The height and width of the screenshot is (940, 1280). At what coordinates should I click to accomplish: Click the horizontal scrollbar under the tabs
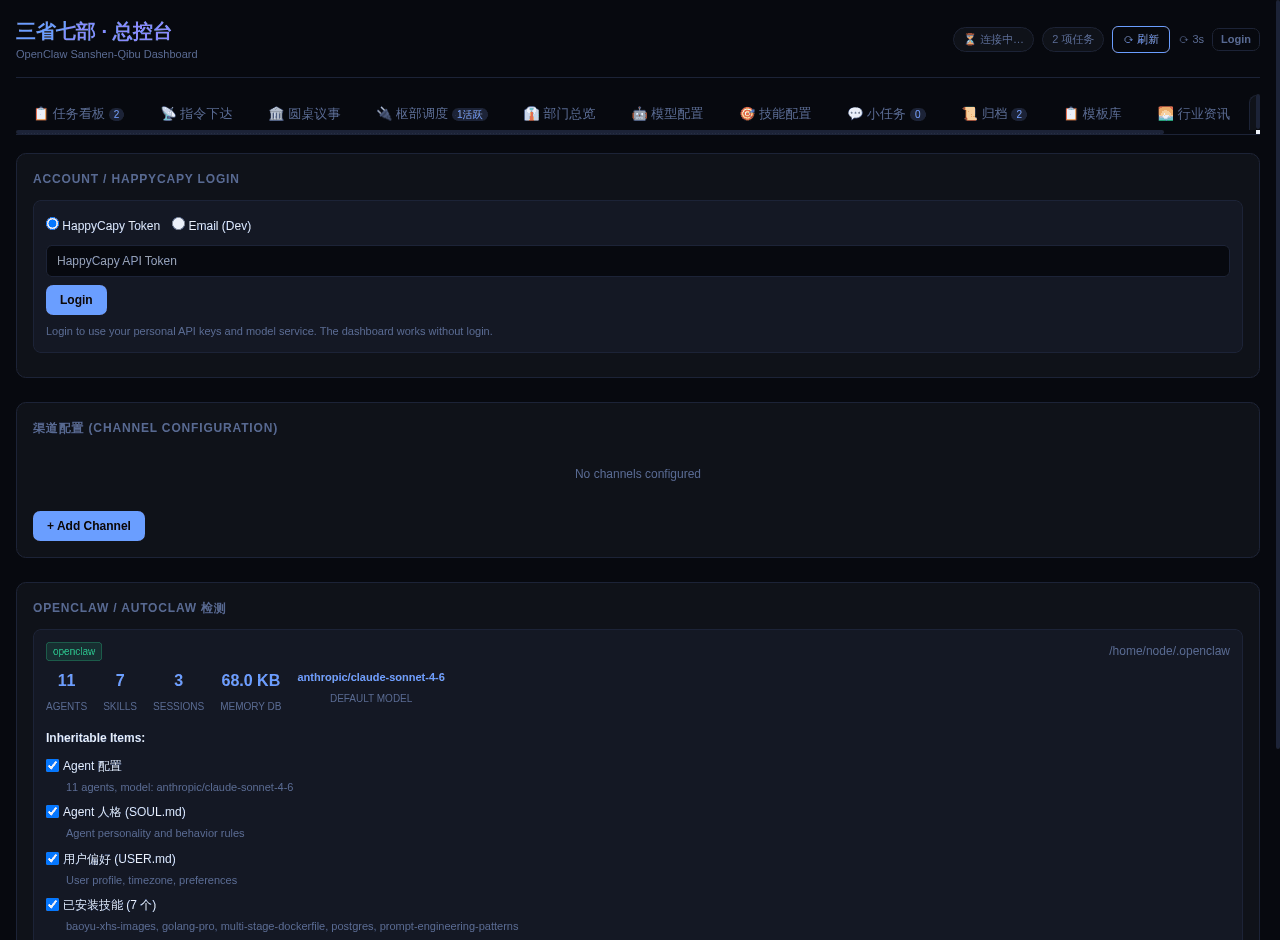(590, 132)
